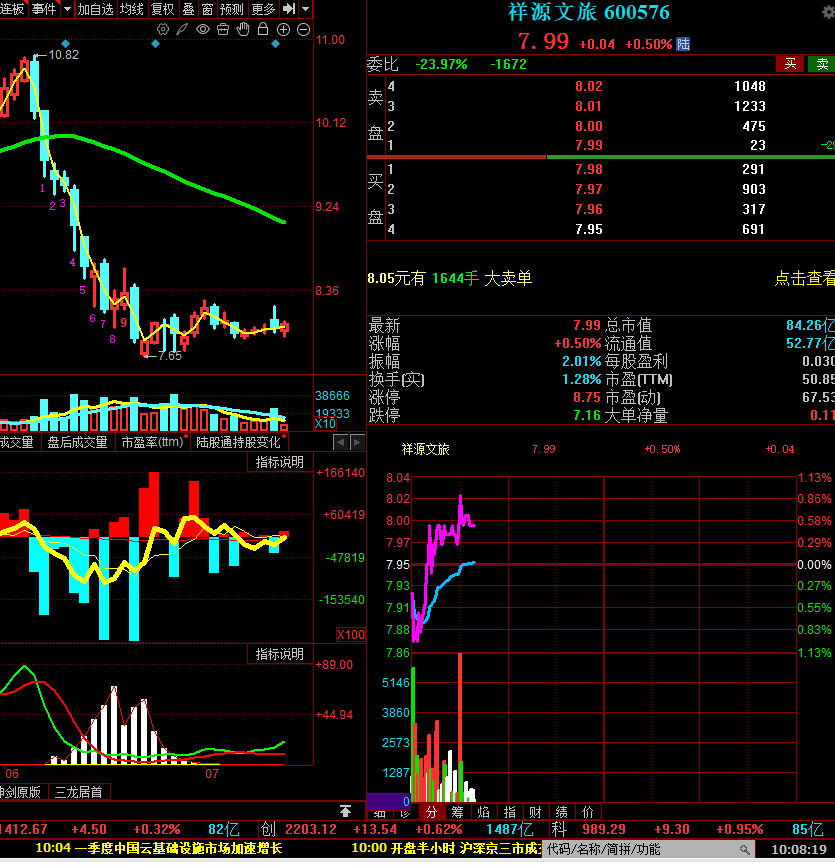The image size is (835, 865).
Task: Click the first blue diamond event marker
Action: (x=66, y=44)
